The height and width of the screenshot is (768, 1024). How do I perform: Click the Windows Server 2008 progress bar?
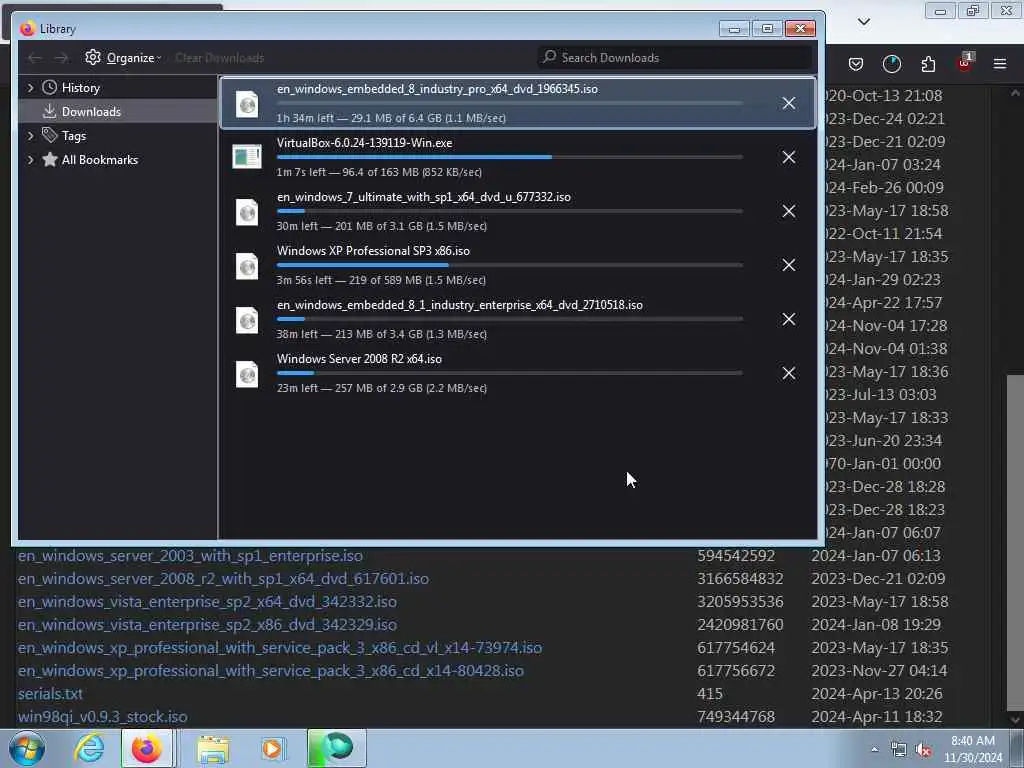509,373
